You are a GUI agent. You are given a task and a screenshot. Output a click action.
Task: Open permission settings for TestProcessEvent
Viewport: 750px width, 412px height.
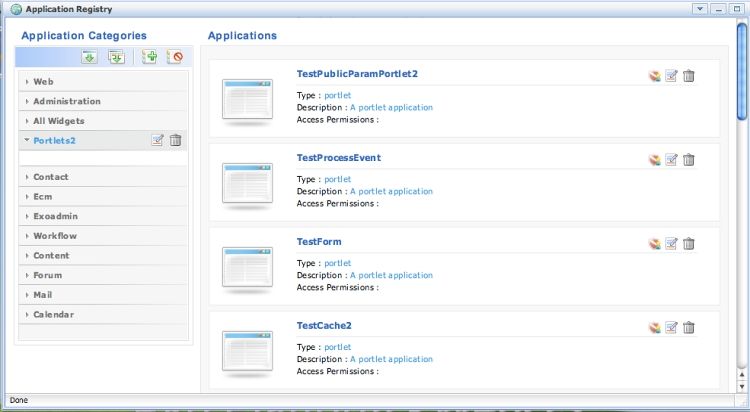pyautogui.click(x=654, y=160)
